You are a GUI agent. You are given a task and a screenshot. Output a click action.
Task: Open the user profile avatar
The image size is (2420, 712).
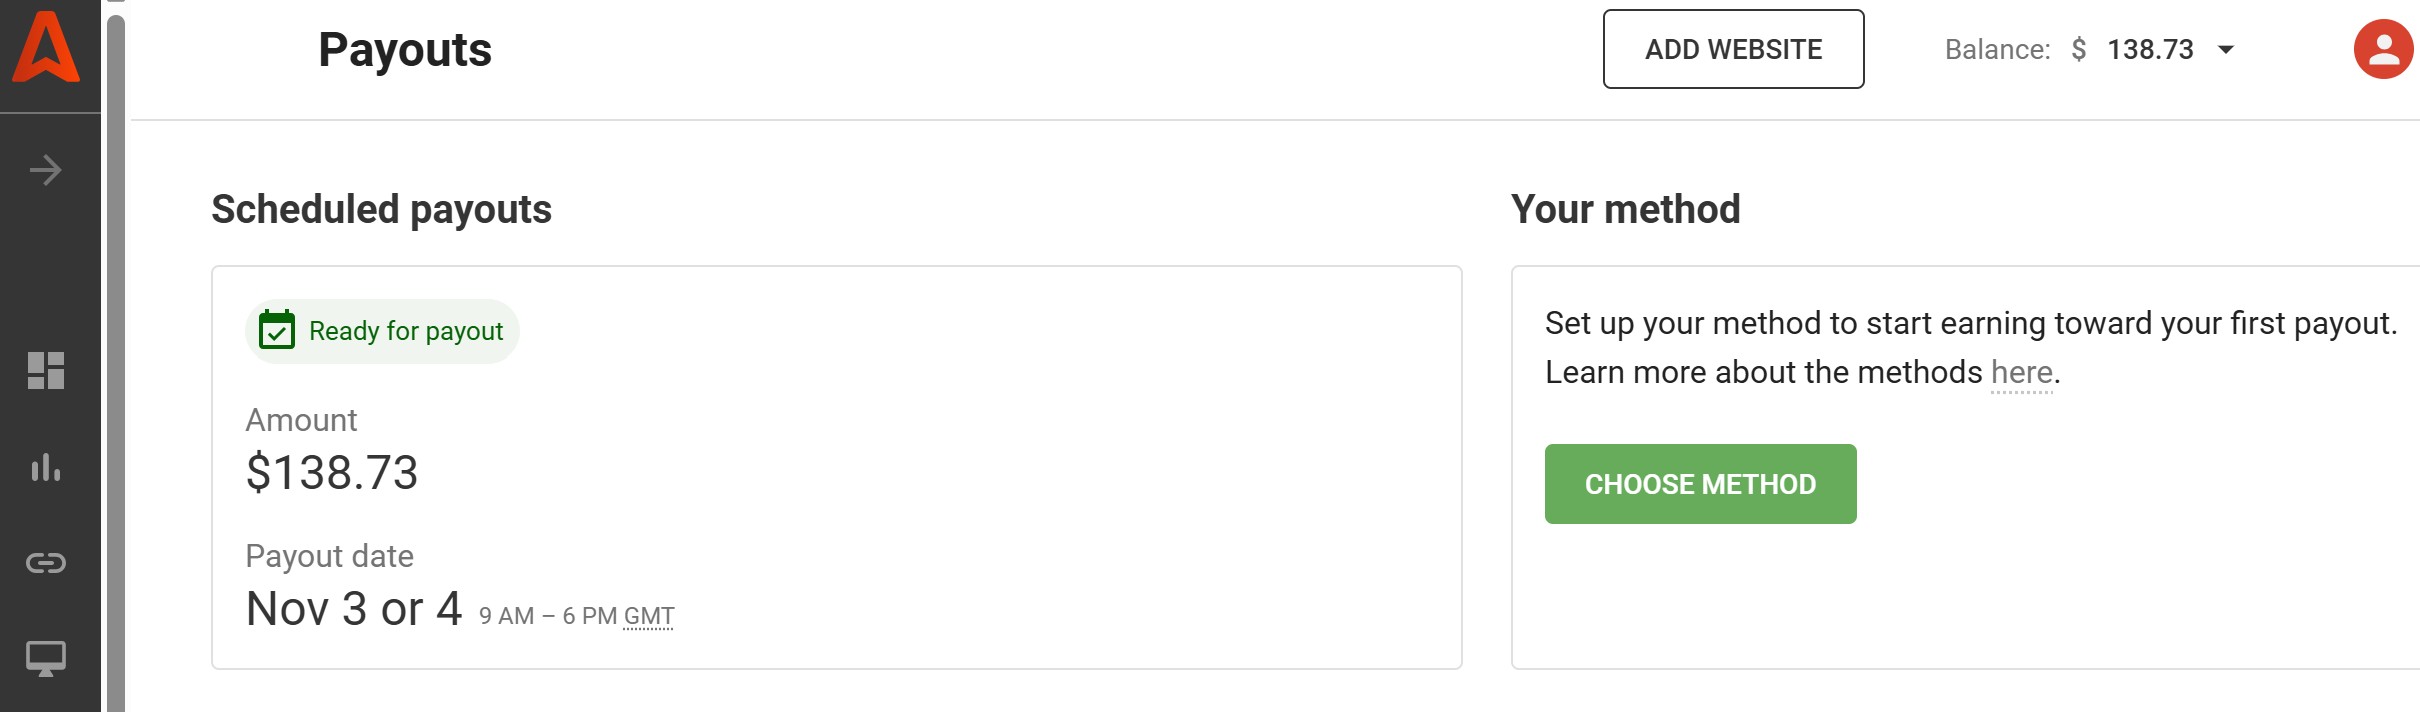point(2383,49)
